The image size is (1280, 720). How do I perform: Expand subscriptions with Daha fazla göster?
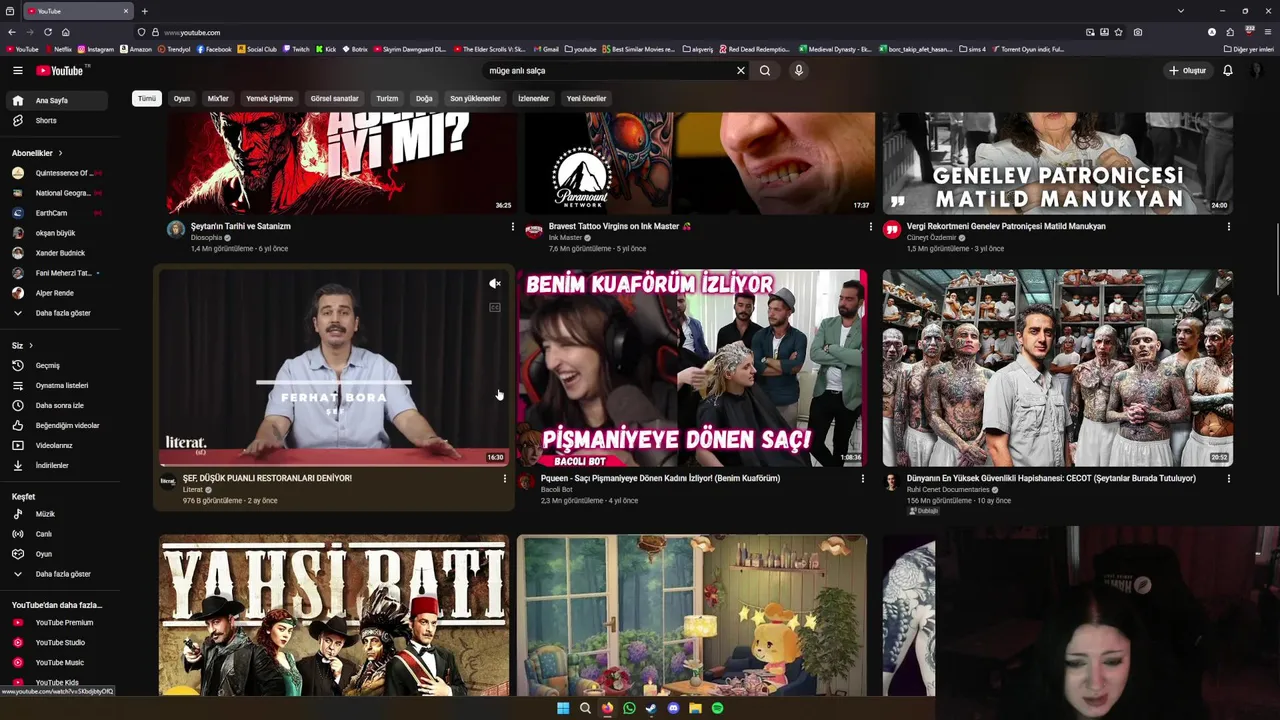pos(56,313)
